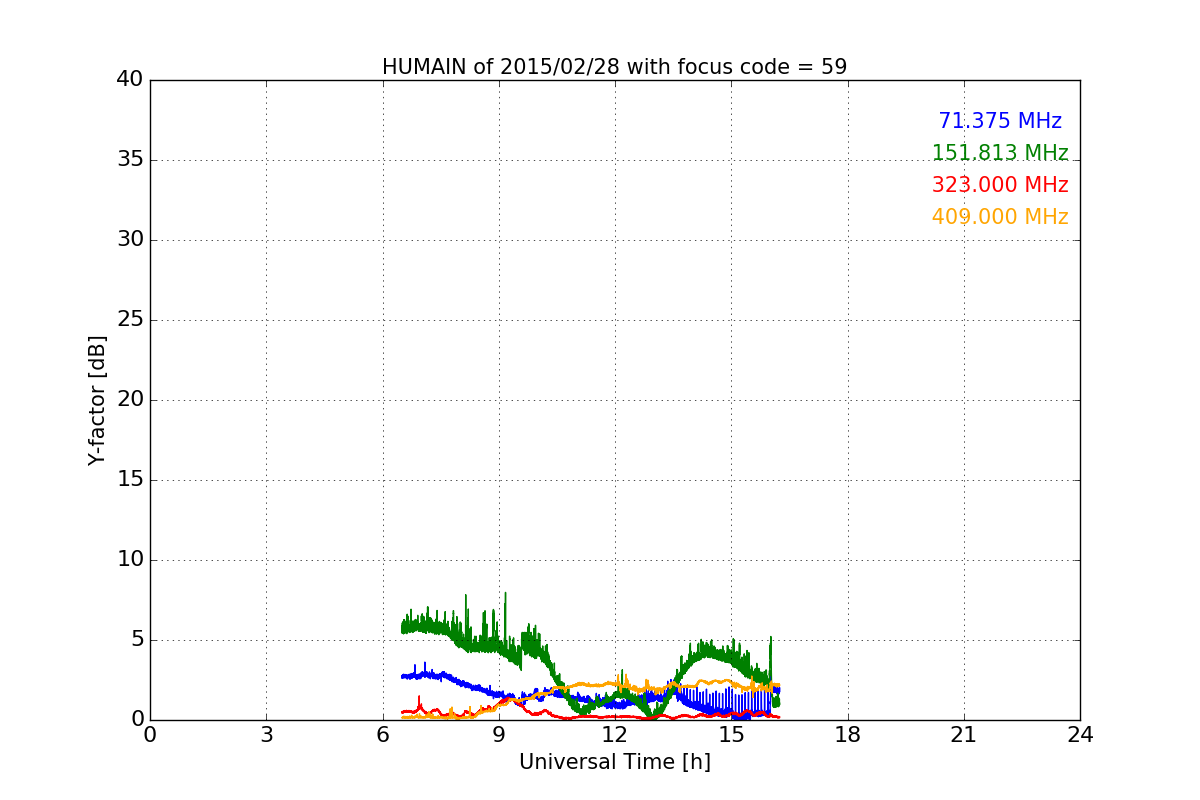The width and height of the screenshot is (1200, 800).
Task: Click the x-axis tick label 12
Action: point(615,735)
